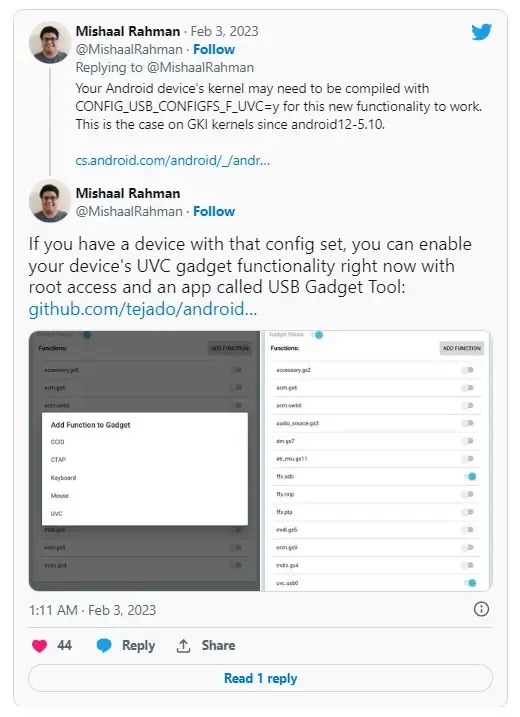Toggle the uvc.usb0 function switch
520x717 pixels.
click(x=469, y=583)
